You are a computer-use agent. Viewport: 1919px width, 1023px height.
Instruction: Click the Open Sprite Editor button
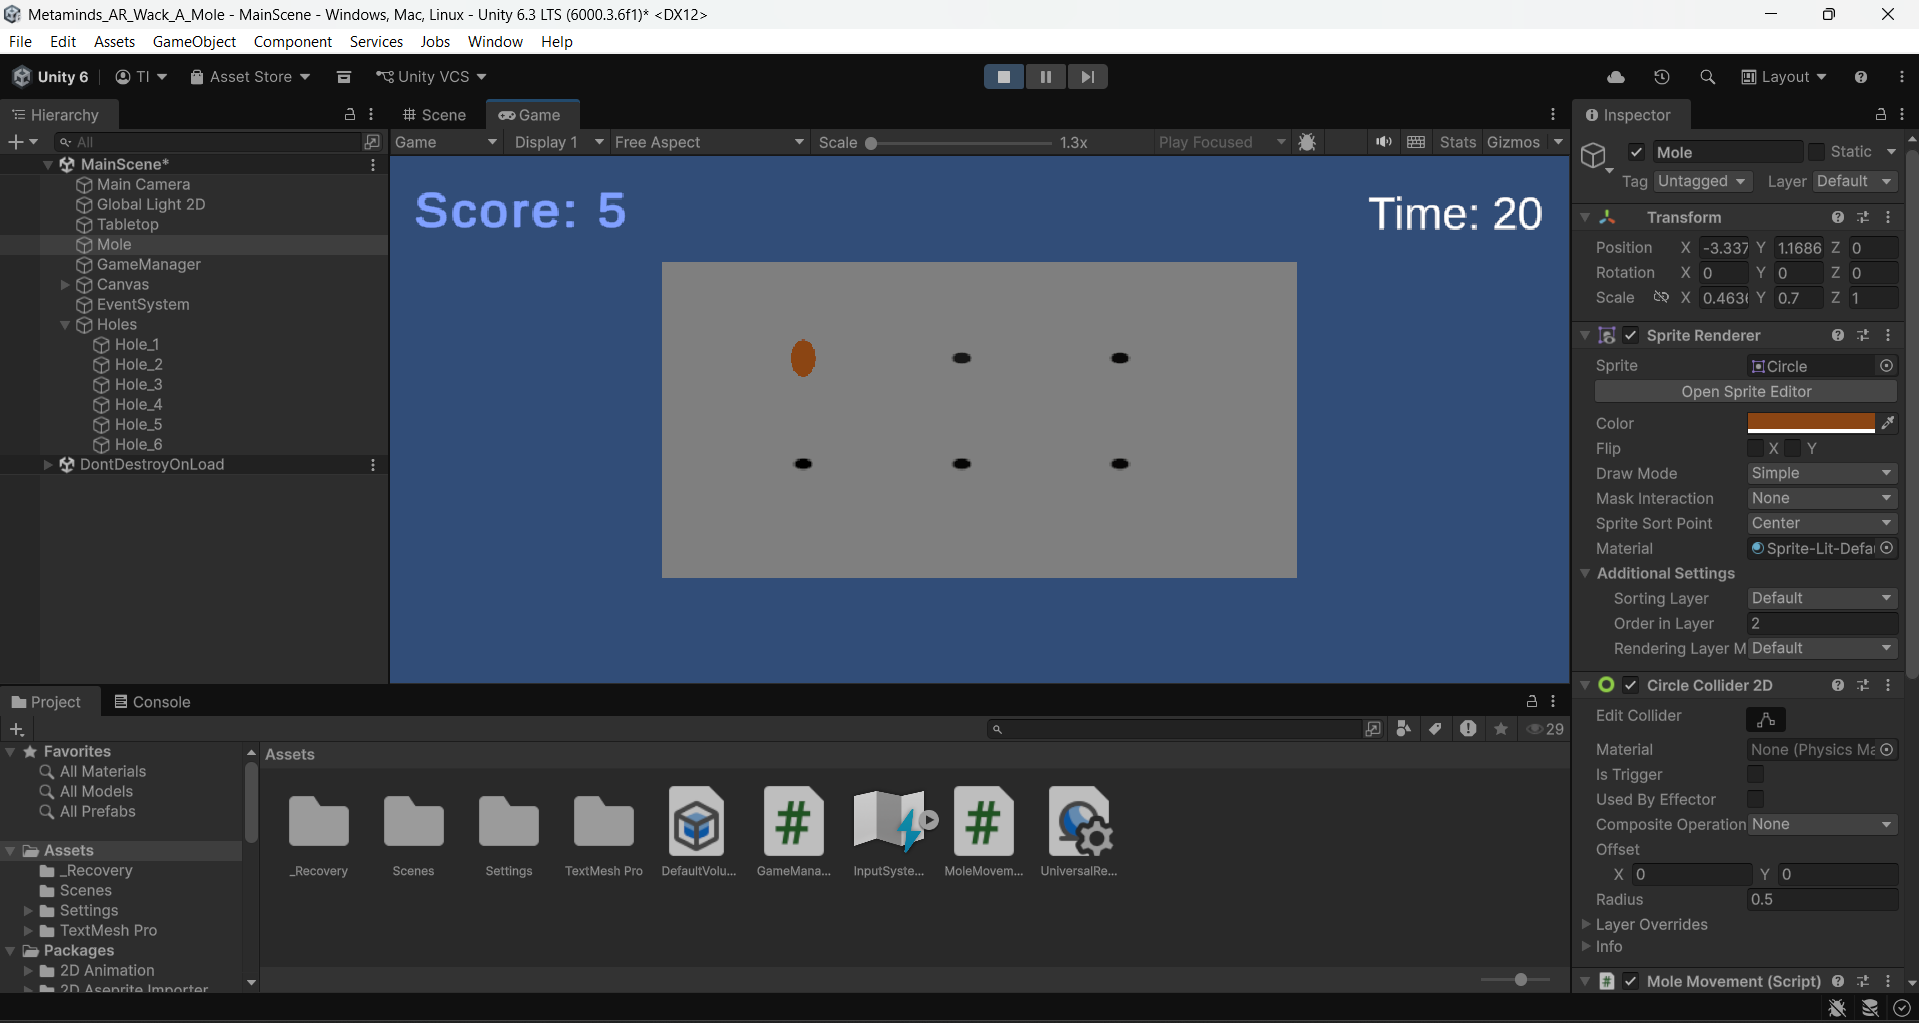1745,392
